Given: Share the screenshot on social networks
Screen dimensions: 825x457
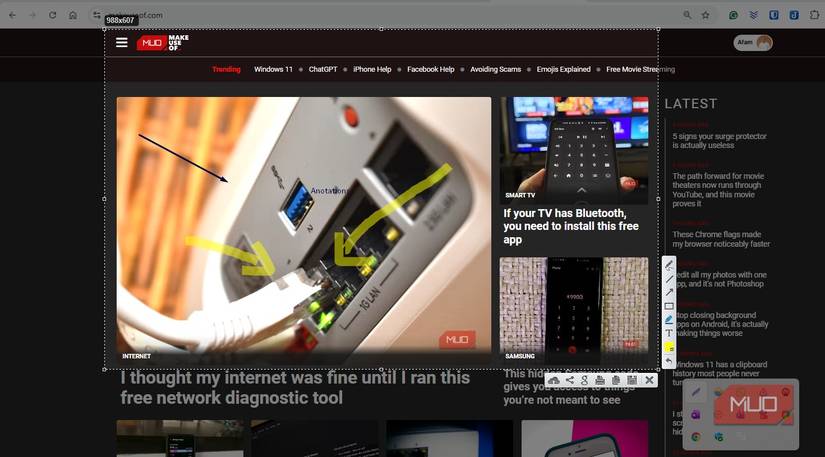Looking at the screenshot, I should click(x=570, y=380).
